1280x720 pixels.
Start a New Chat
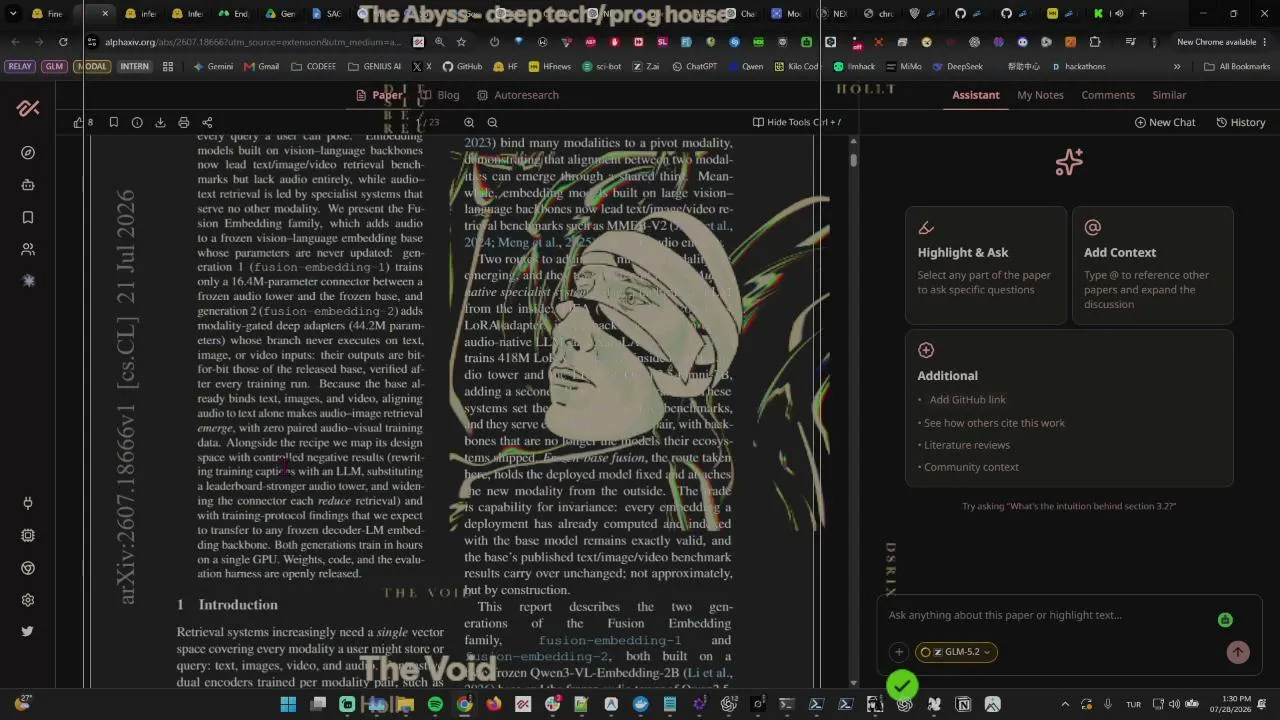click(x=1165, y=122)
